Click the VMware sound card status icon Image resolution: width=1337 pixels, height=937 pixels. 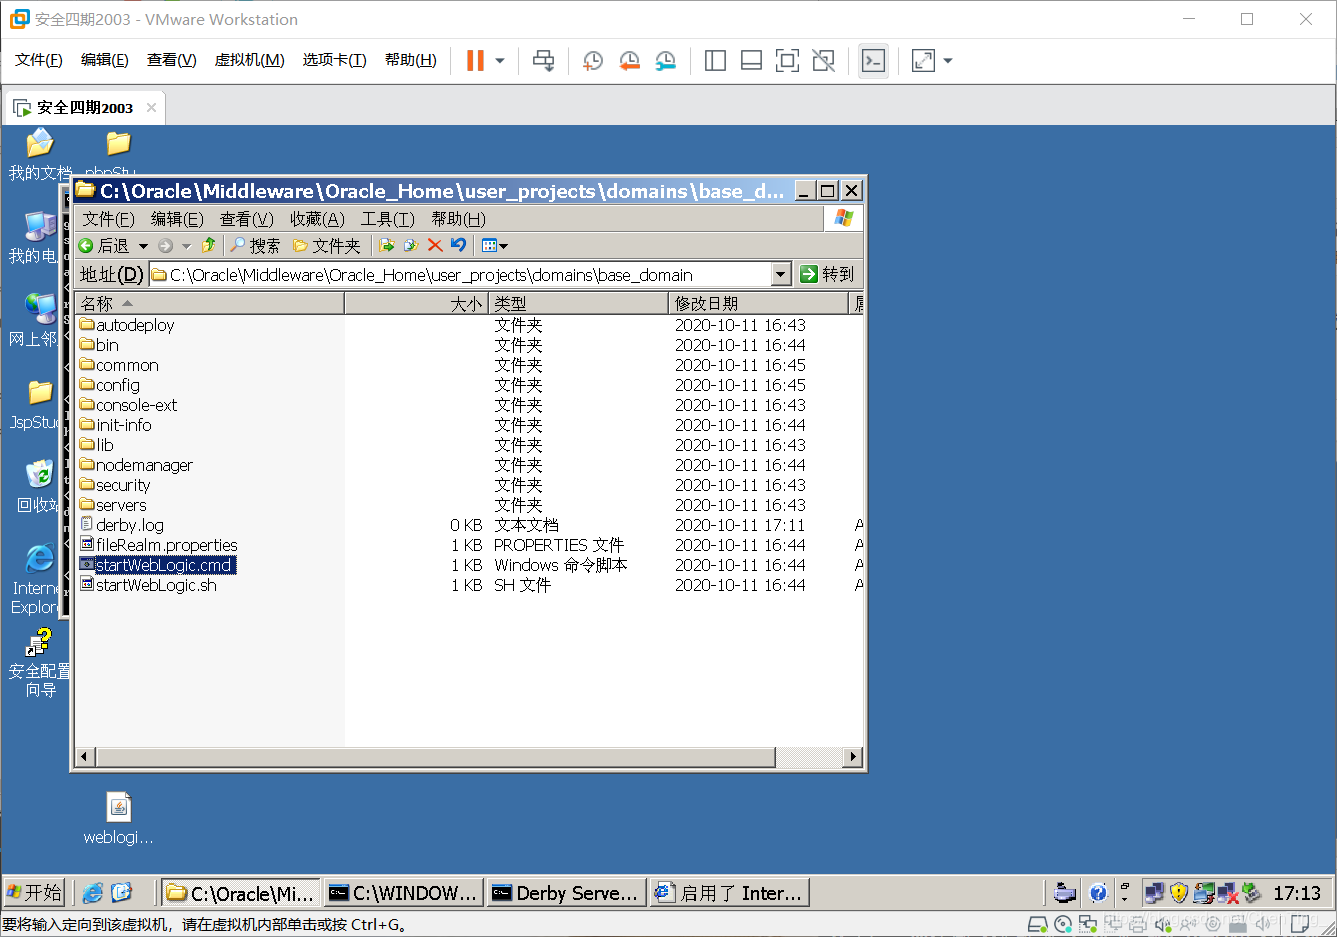[x=1163, y=924]
